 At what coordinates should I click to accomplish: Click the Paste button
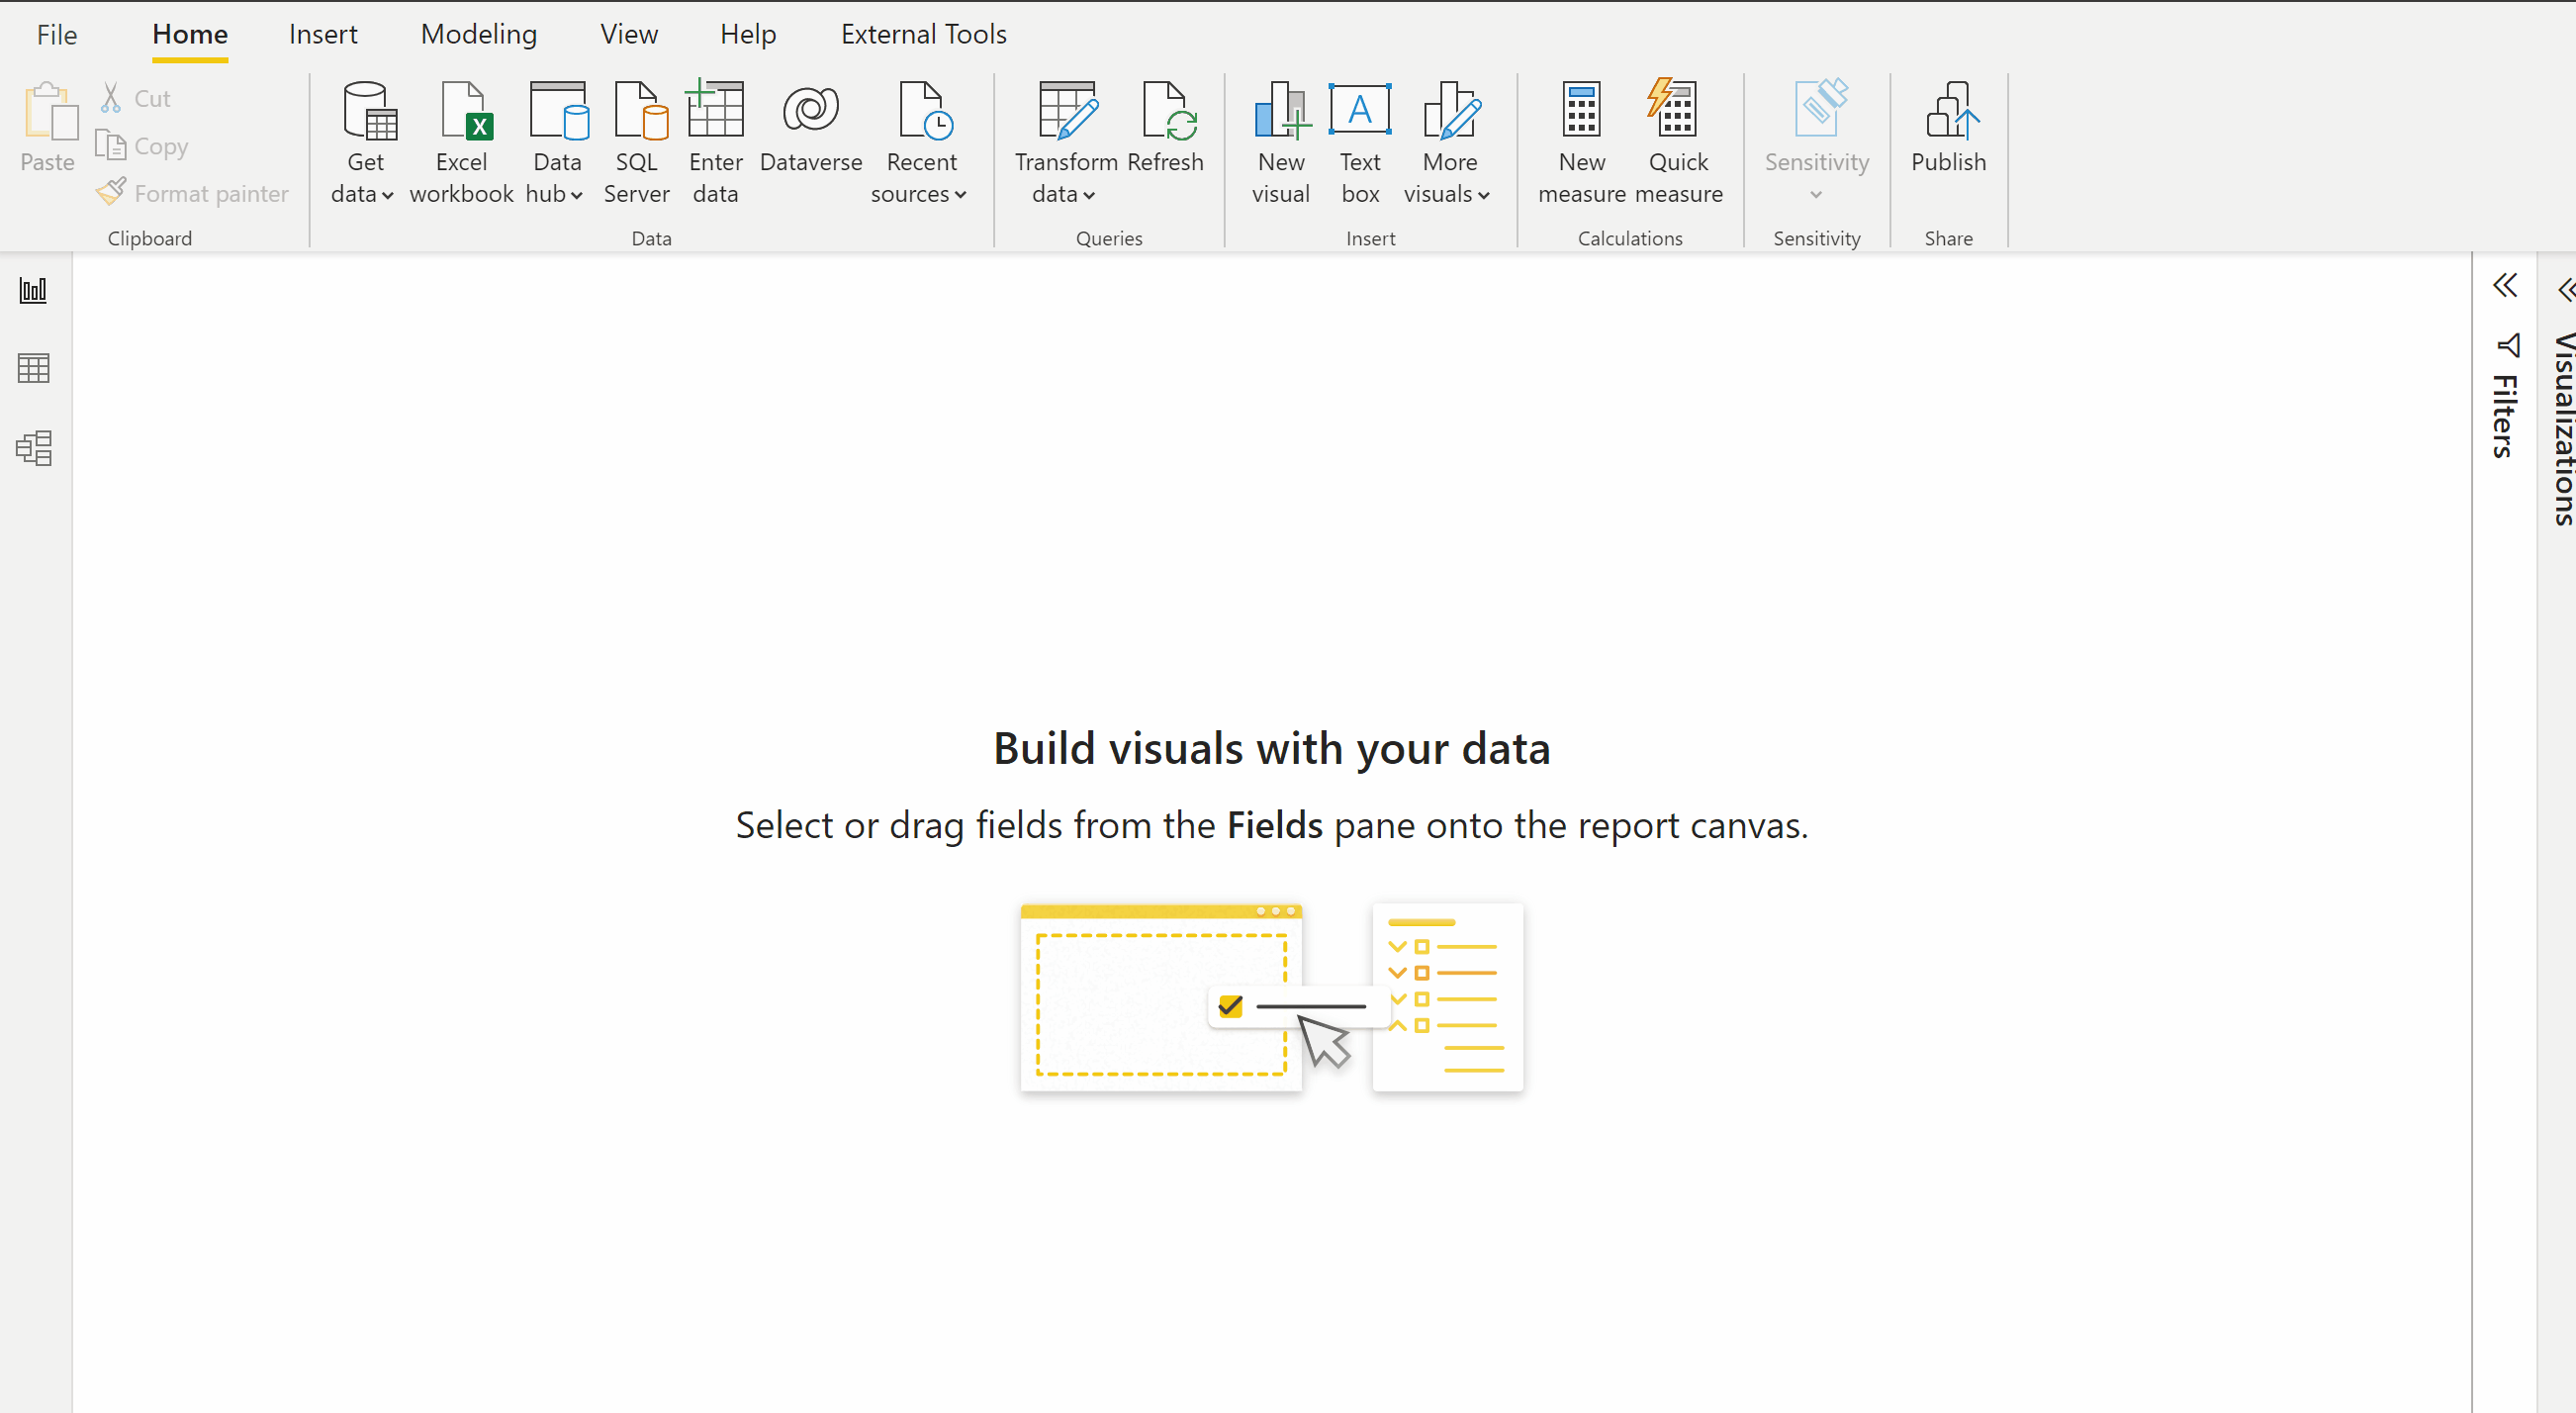48,128
